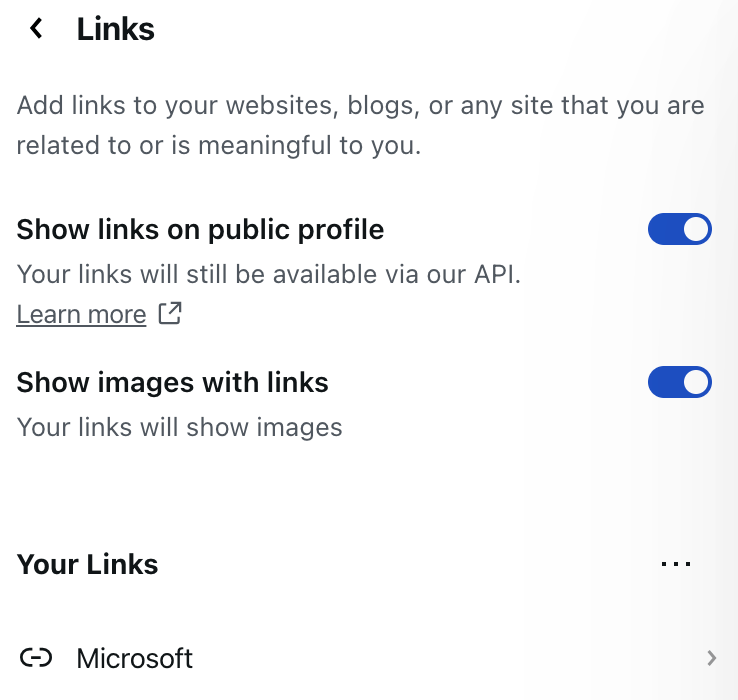Image resolution: width=738 pixels, height=700 pixels.
Task: Open the Learn more link
Action: point(81,314)
